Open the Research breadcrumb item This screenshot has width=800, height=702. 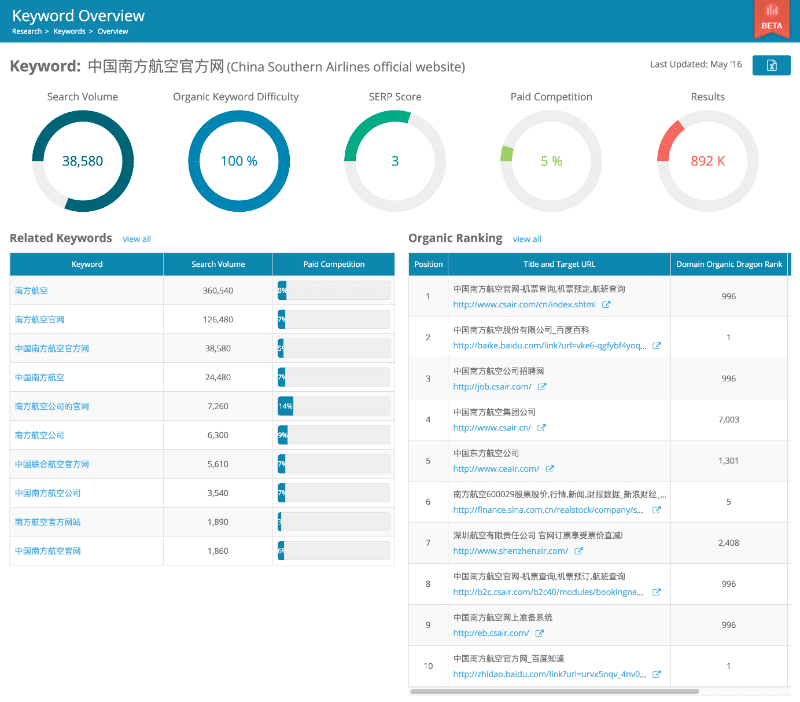coord(26,31)
